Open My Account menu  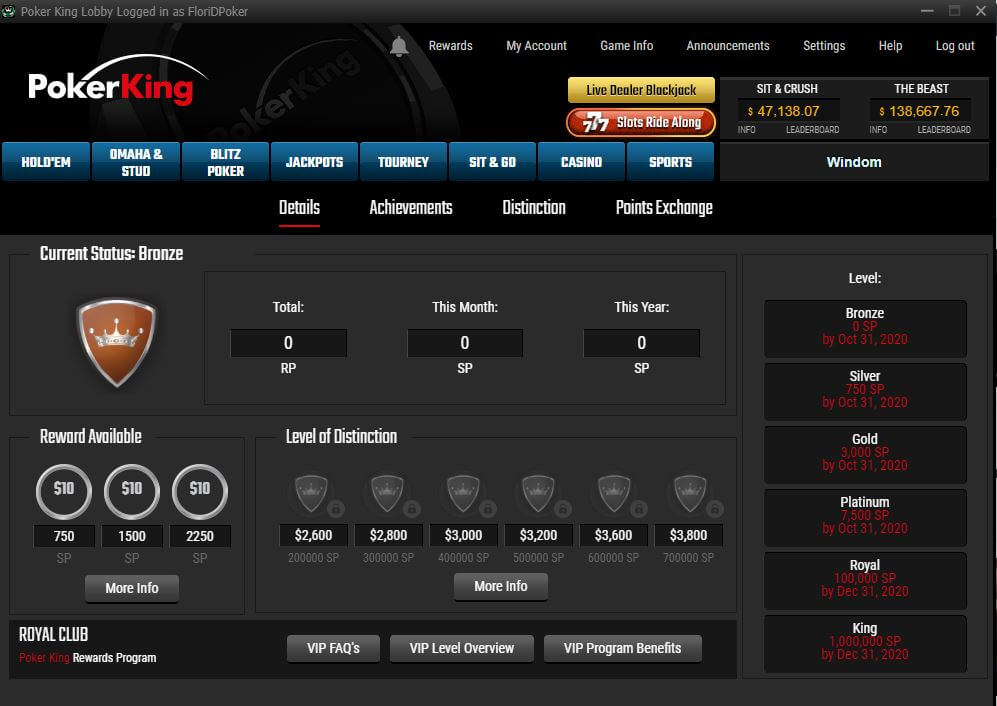536,46
